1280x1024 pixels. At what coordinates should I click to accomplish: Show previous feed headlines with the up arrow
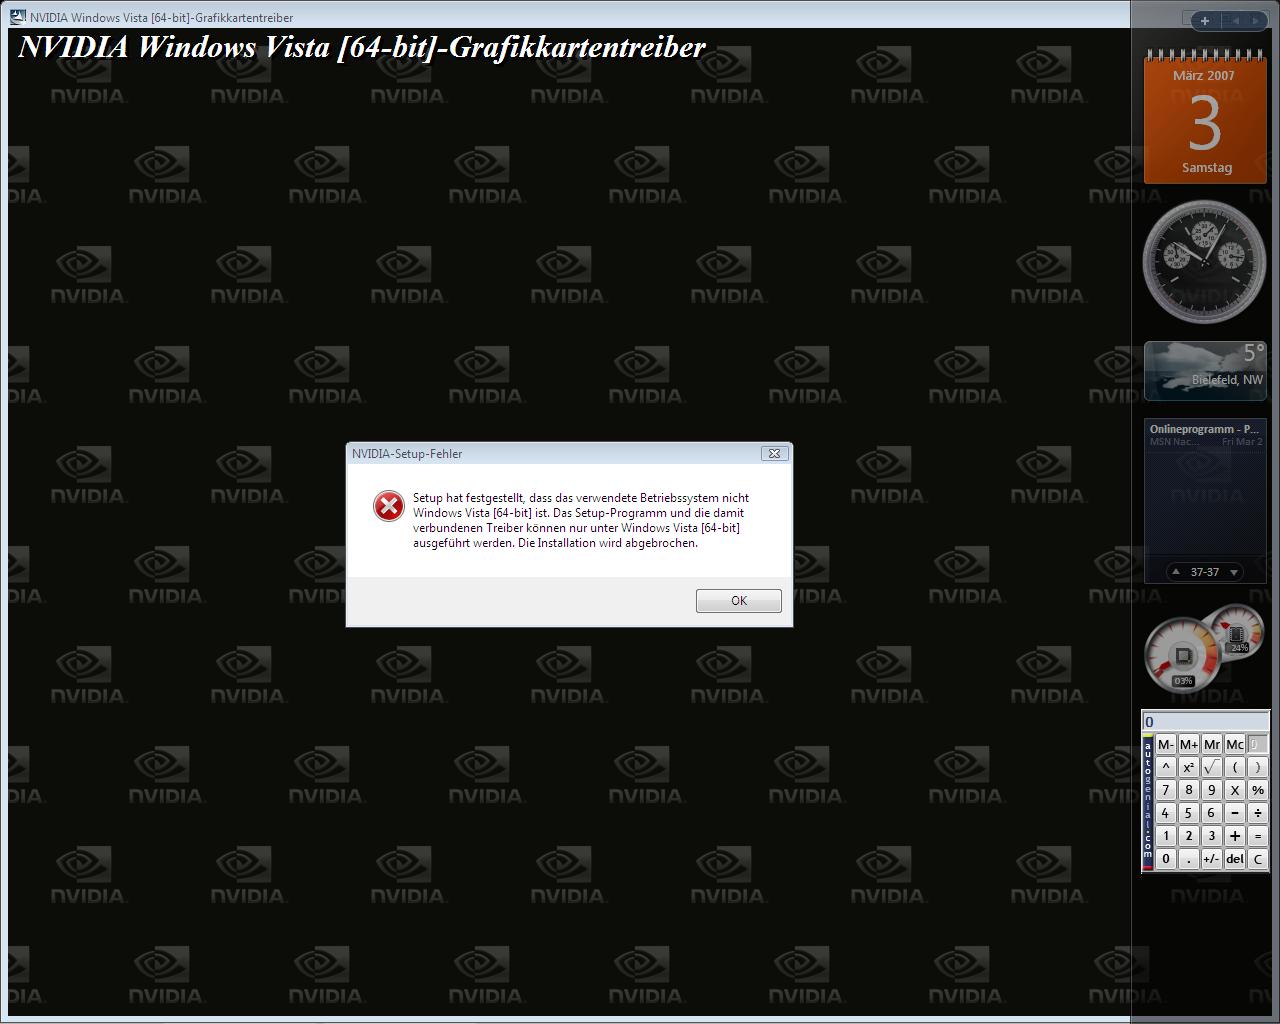point(1177,572)
